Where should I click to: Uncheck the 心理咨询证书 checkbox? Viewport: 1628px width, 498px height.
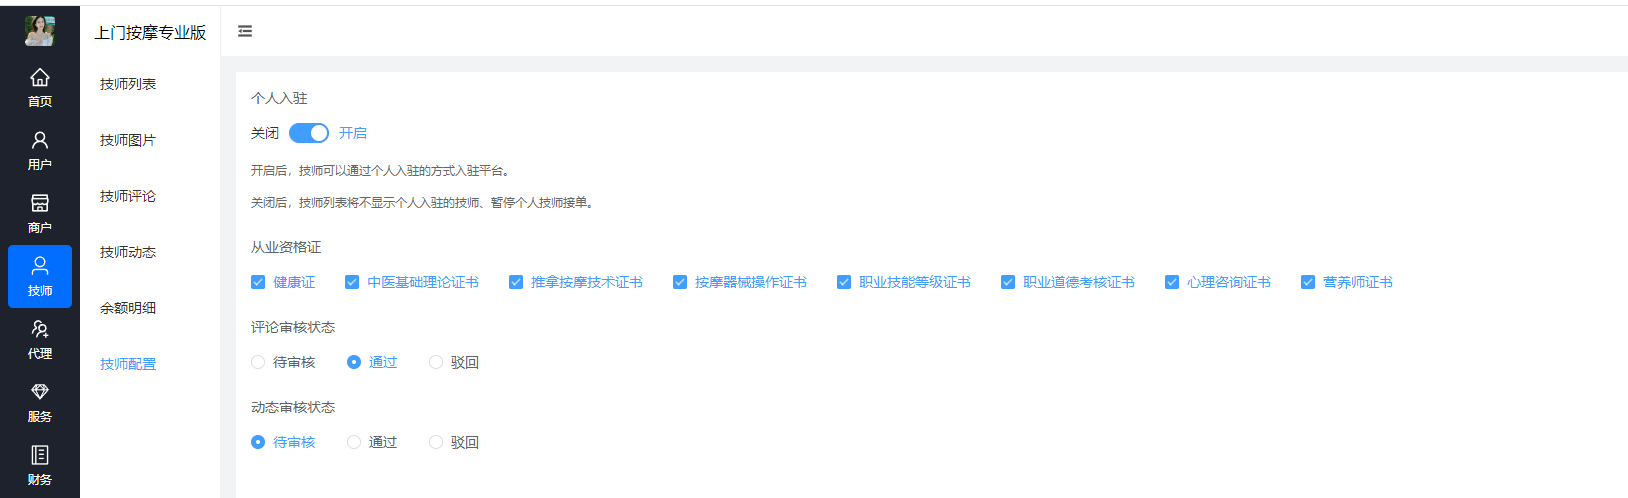(1172, 282)
